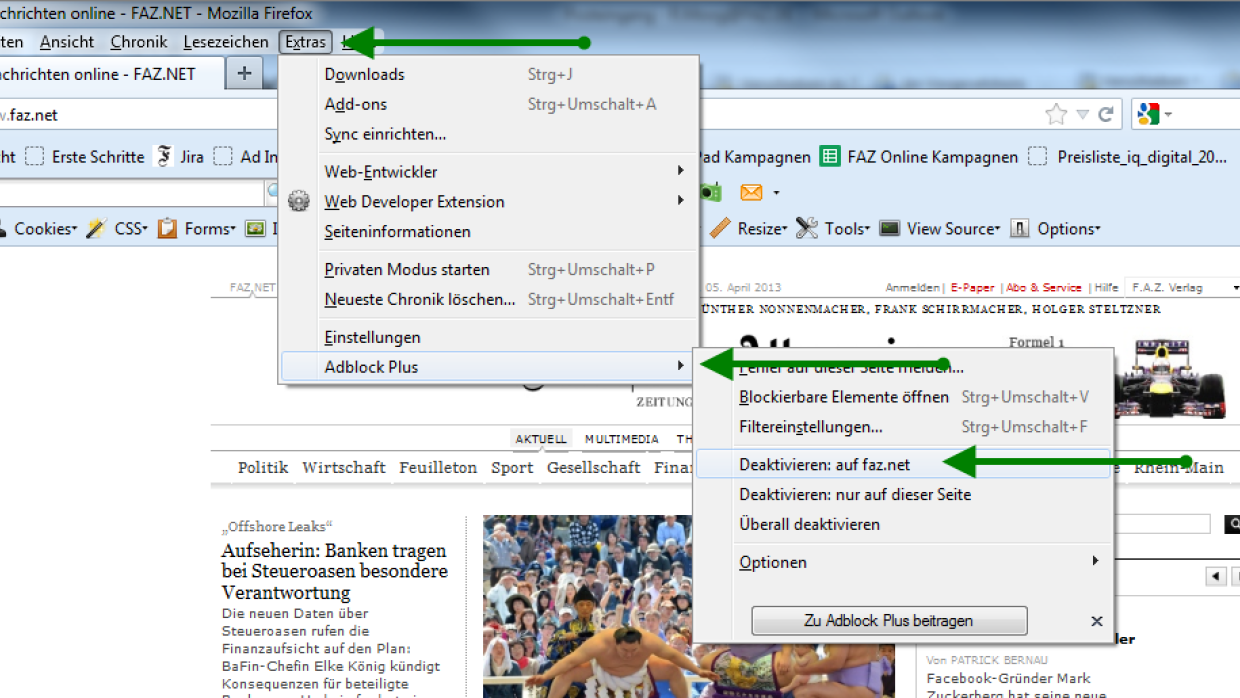The image size is (1240, 698).
Task: Open the Ansicht menu
Action: click(x=67, y=42)
